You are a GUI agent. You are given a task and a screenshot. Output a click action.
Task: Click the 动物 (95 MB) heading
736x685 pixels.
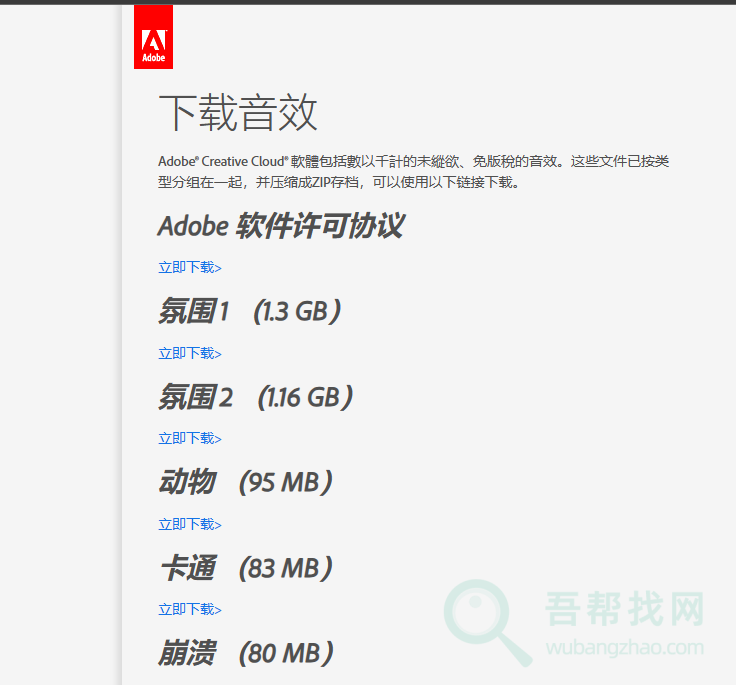(245, 483)
